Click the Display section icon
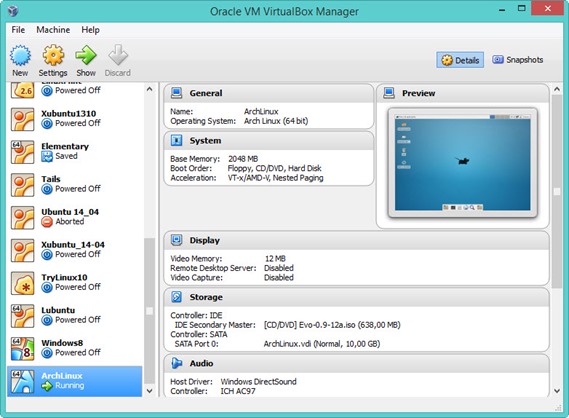The height and width of the screenshot is (418, 569). (176, 240)
